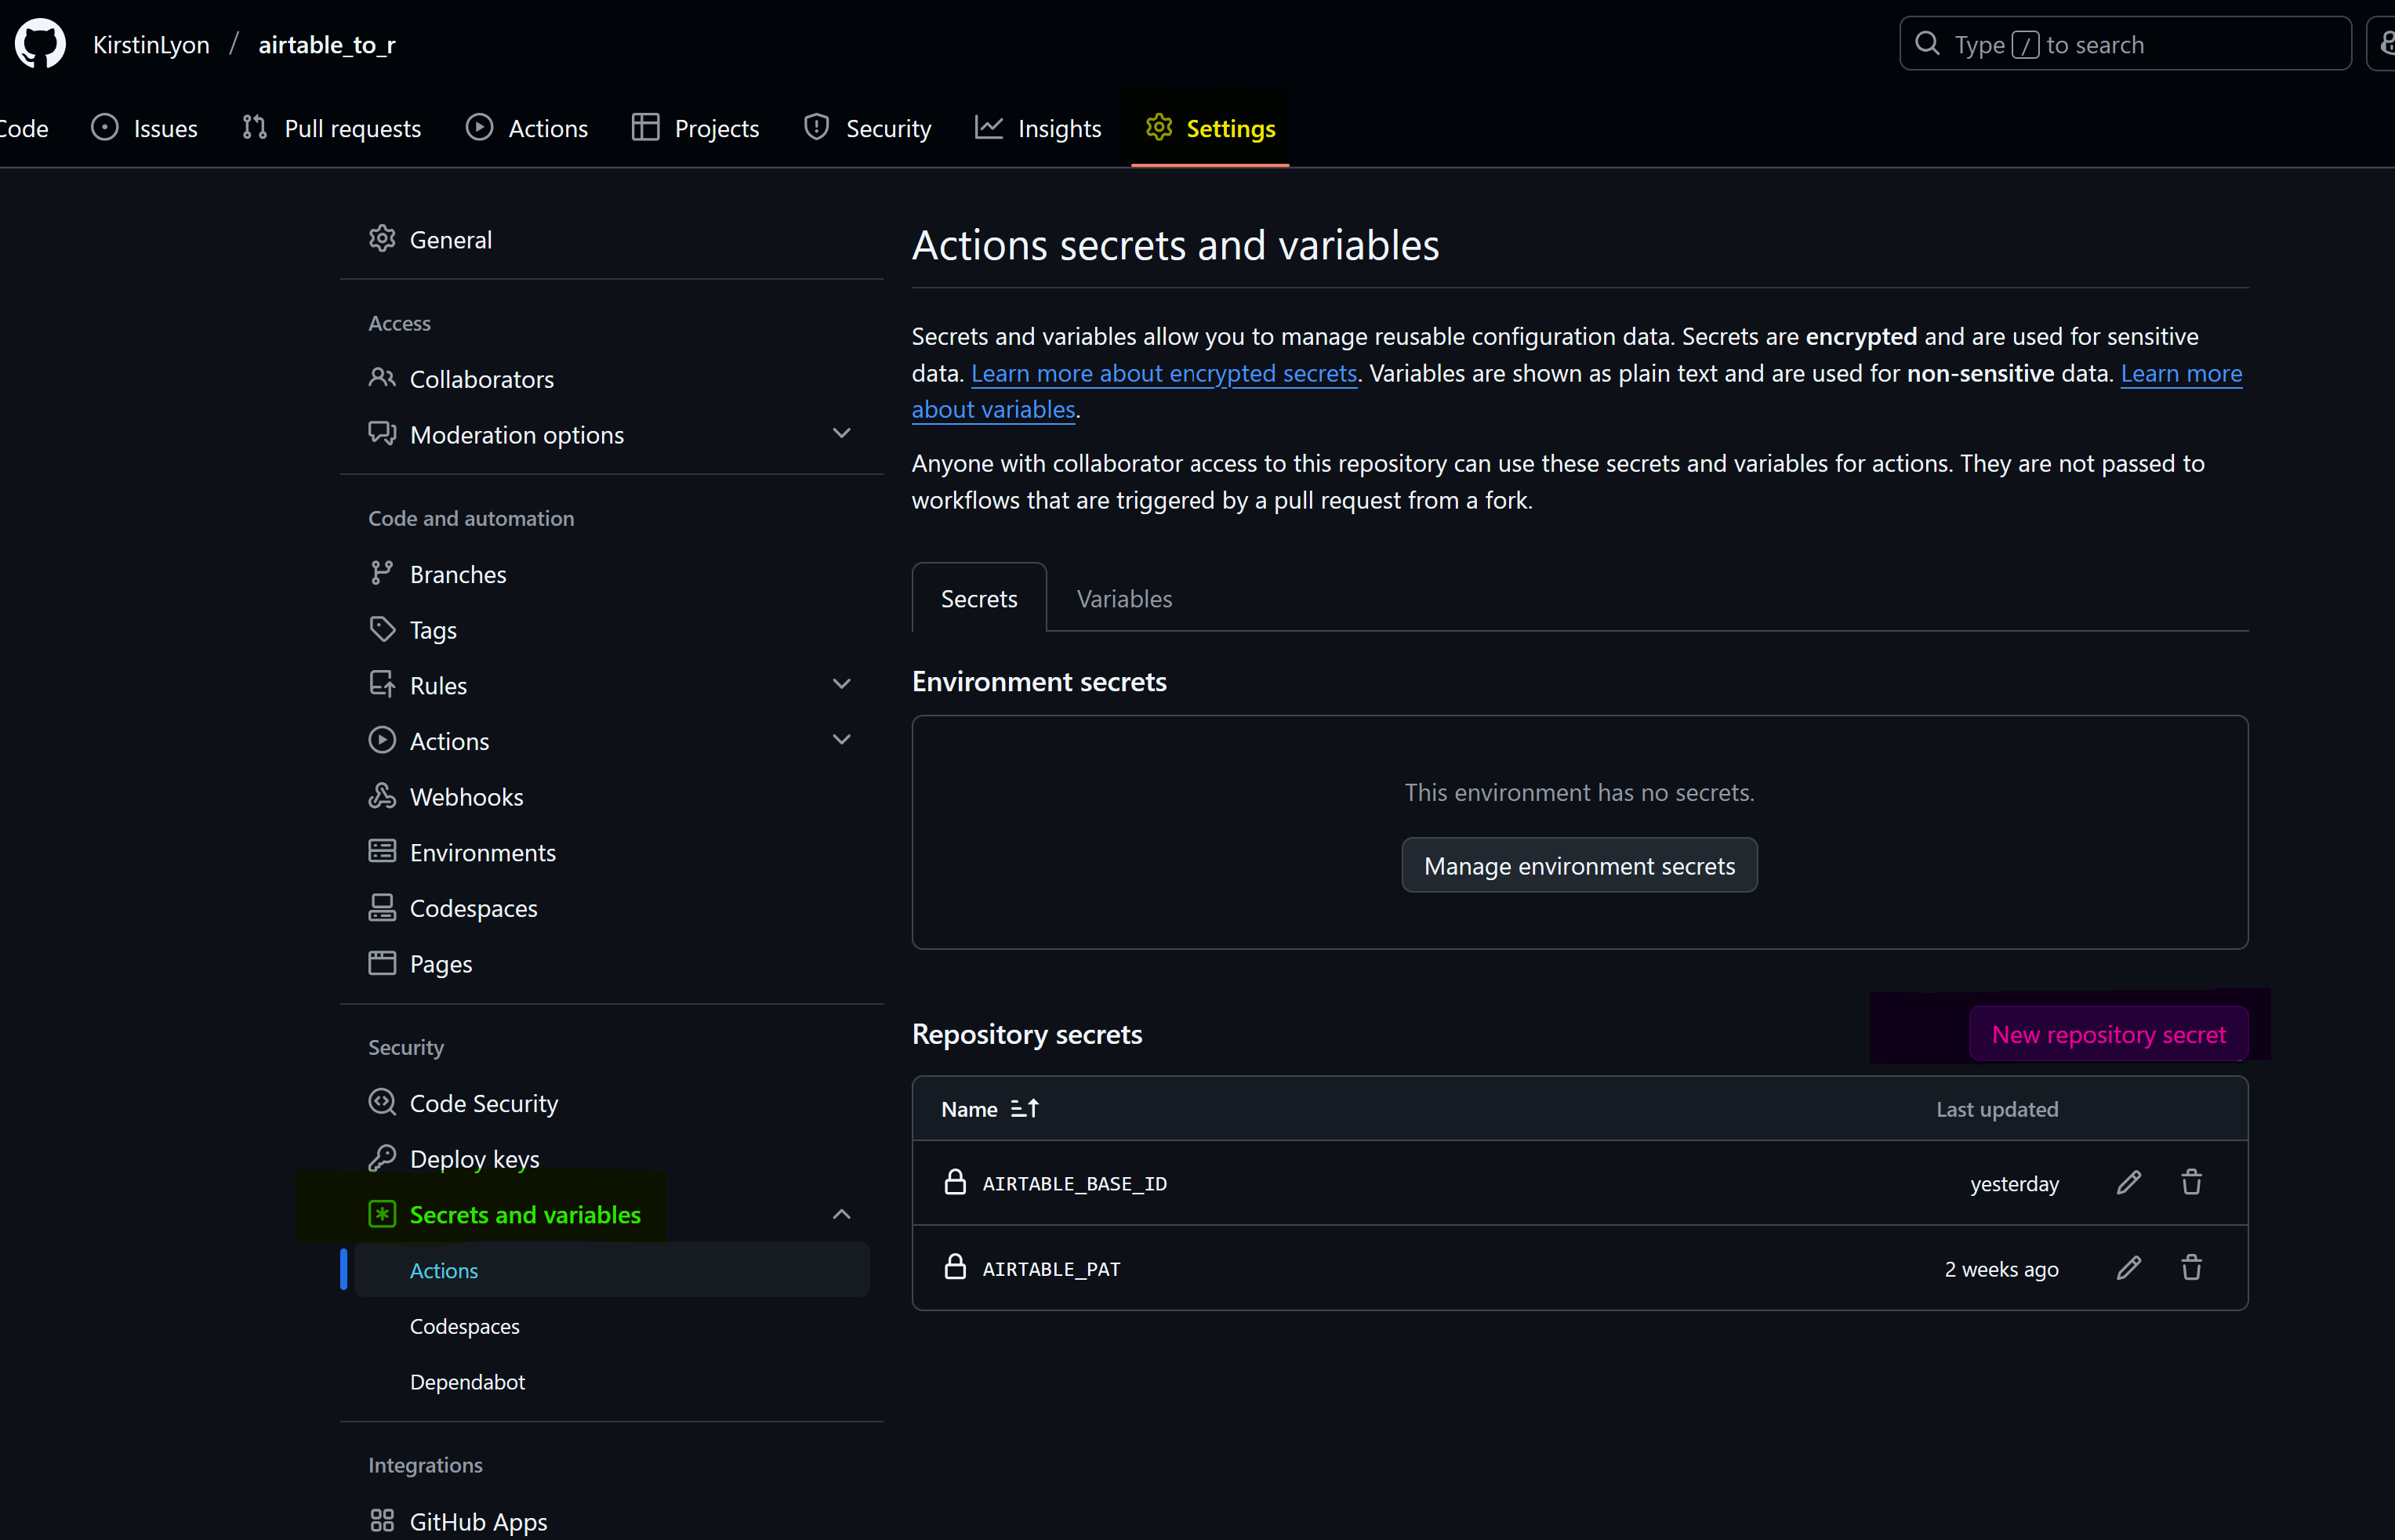Open GitHub Apps integrations page

coord(478,1521)
